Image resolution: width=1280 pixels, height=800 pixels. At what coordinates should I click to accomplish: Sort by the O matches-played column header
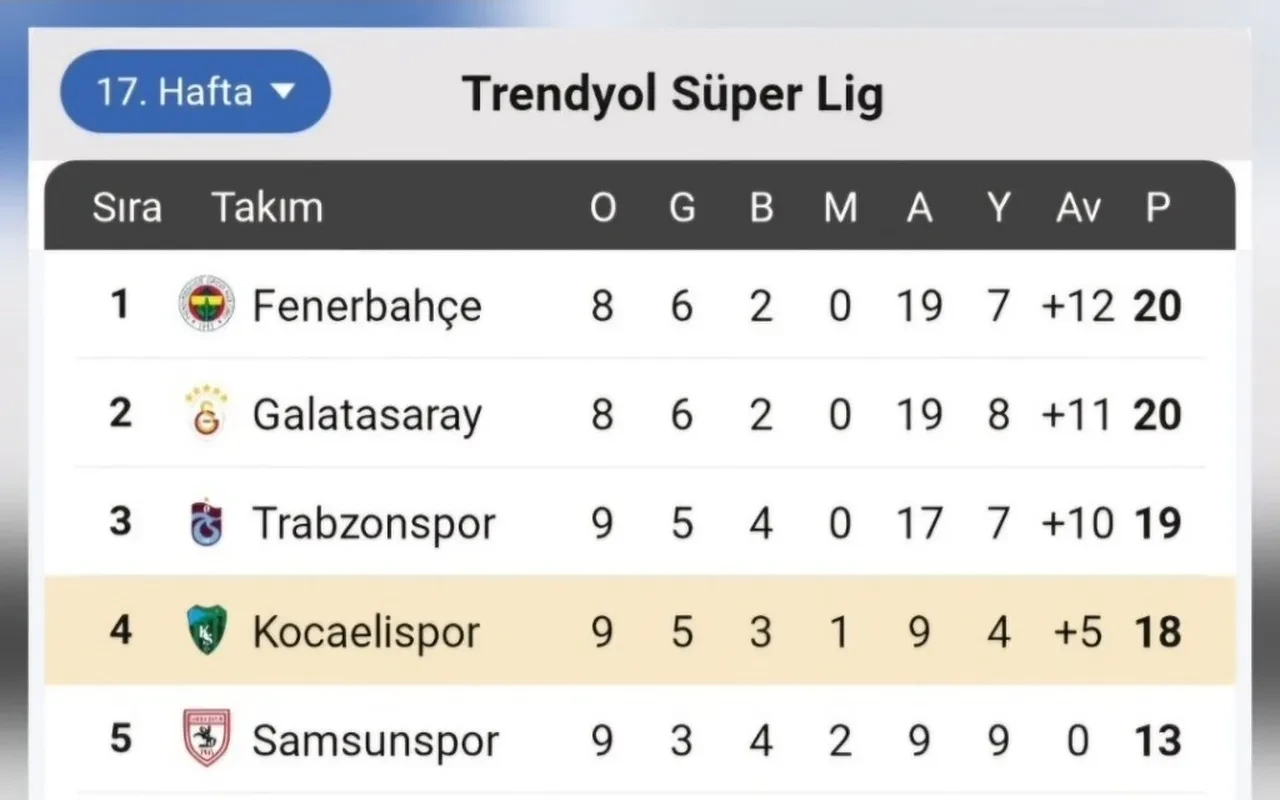[602, 207]
